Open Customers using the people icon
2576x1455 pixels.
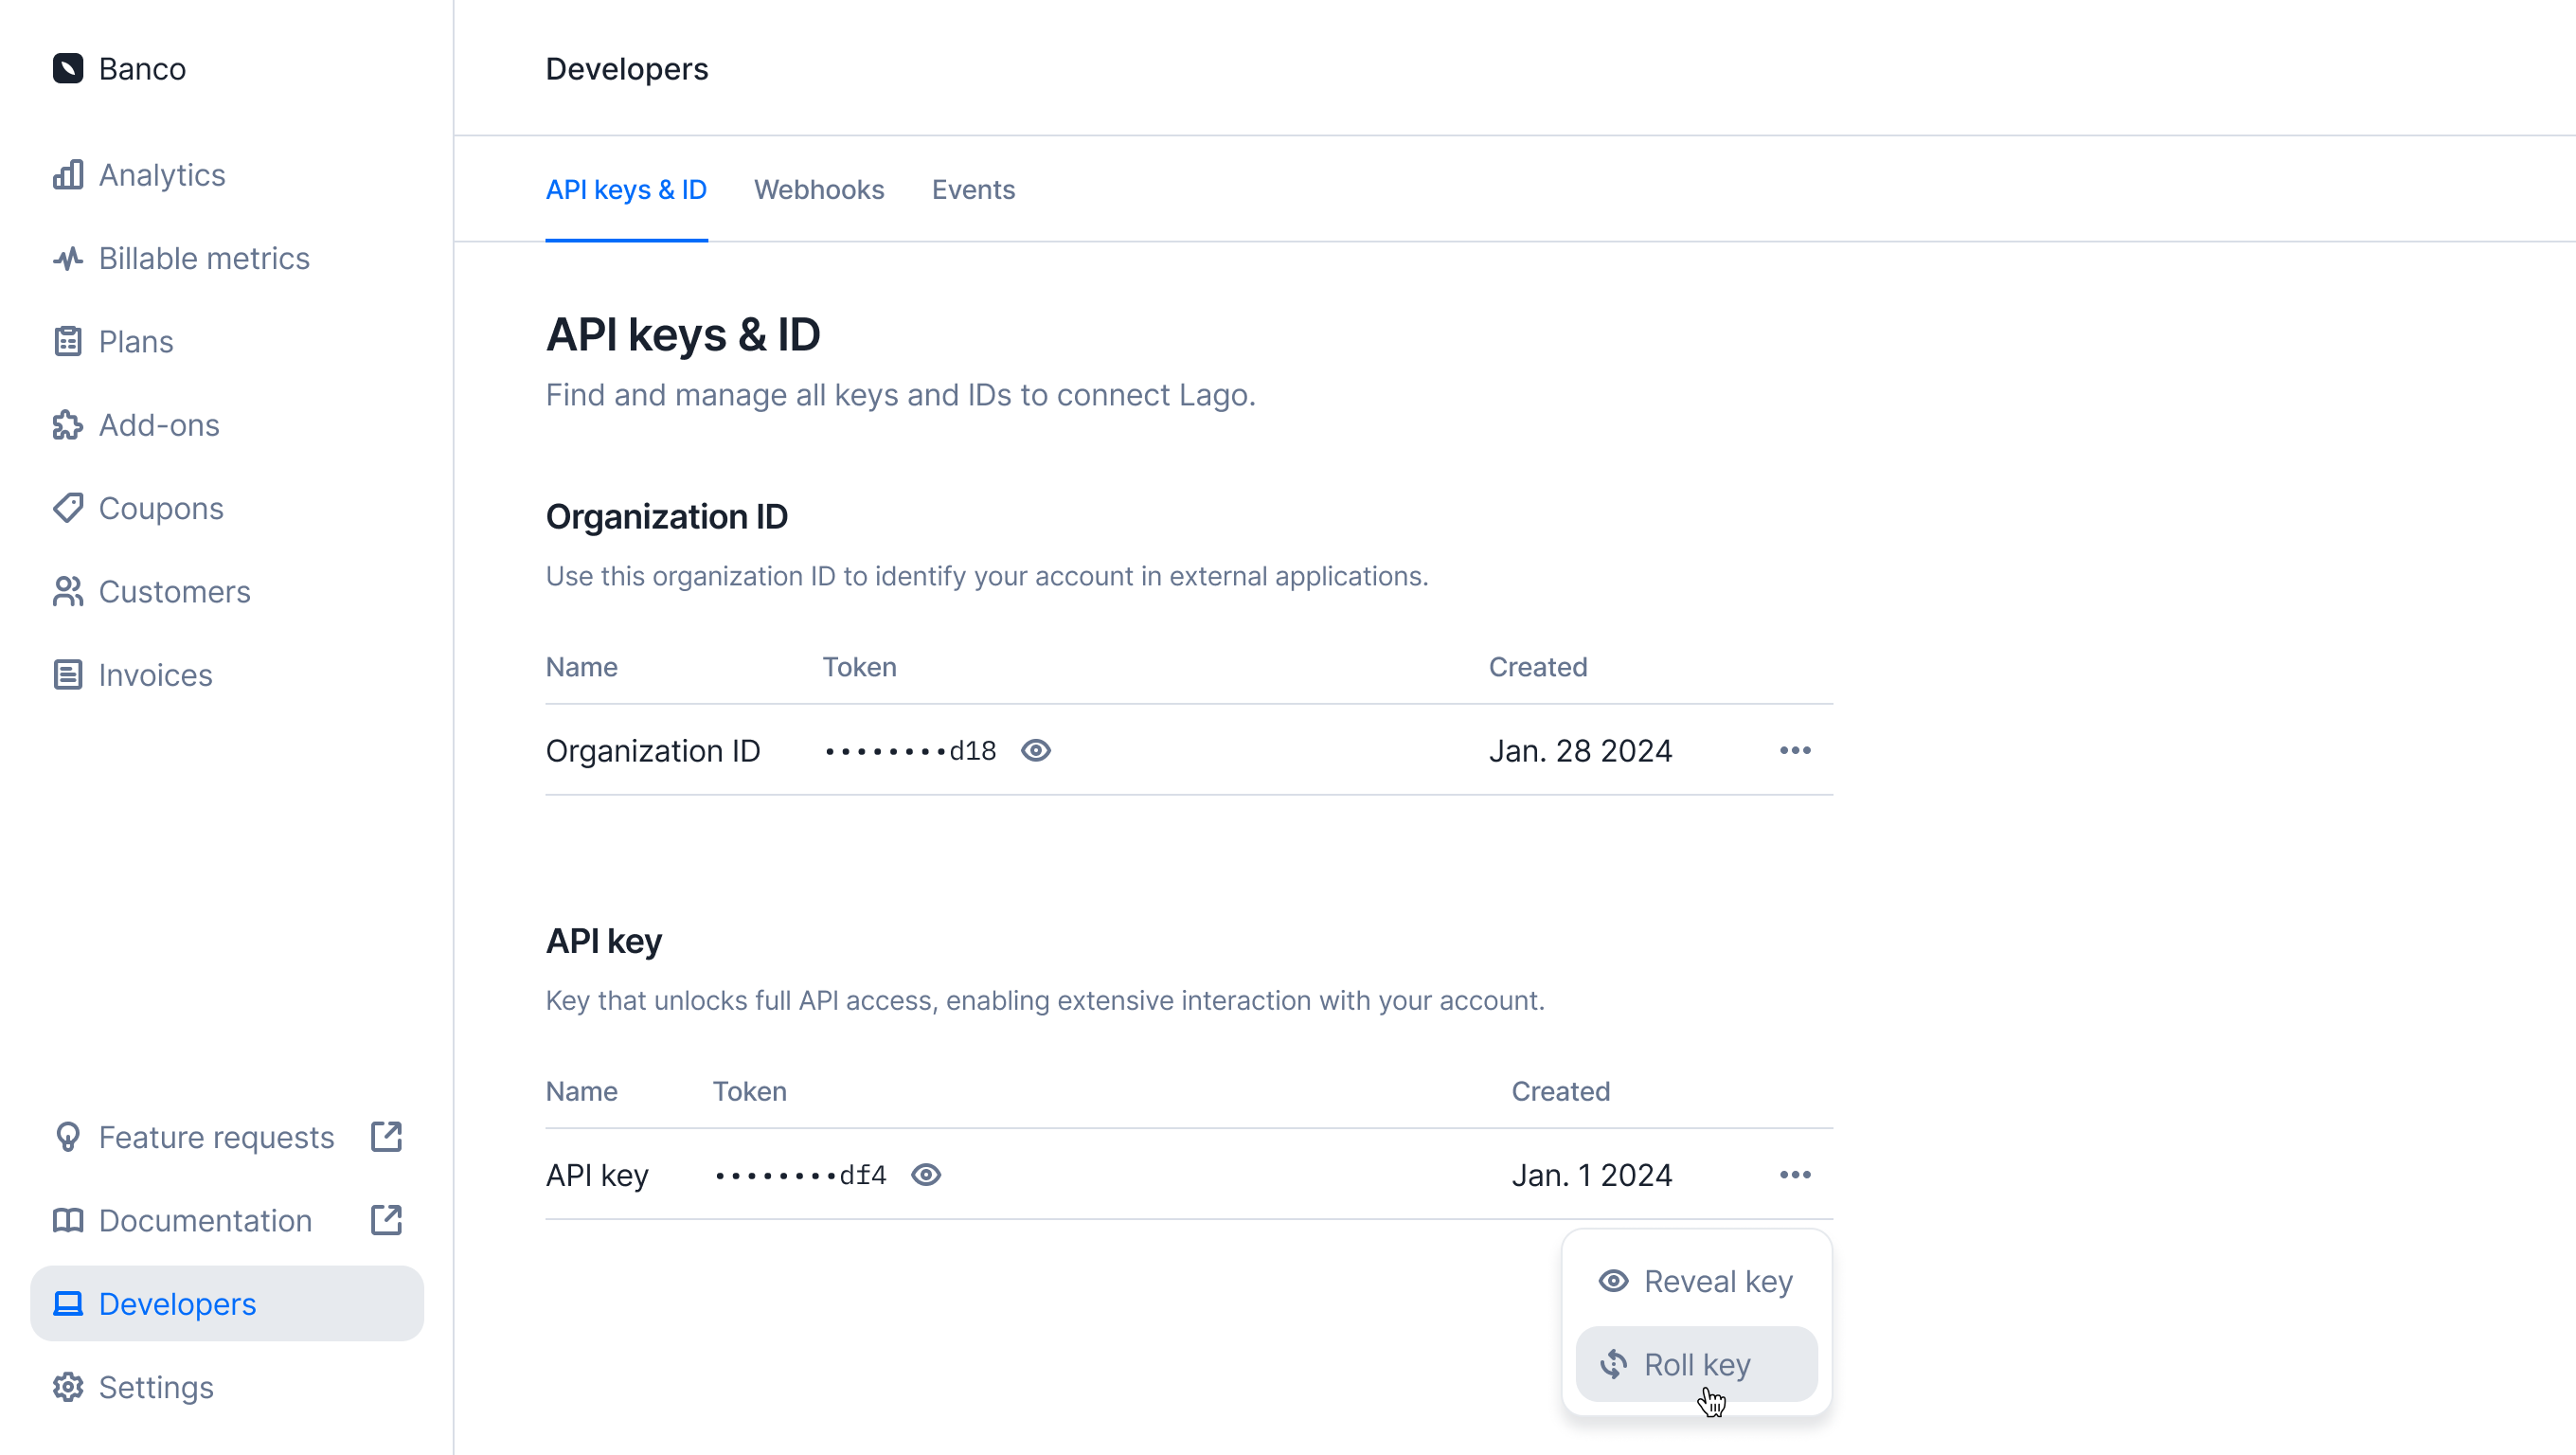67,592
